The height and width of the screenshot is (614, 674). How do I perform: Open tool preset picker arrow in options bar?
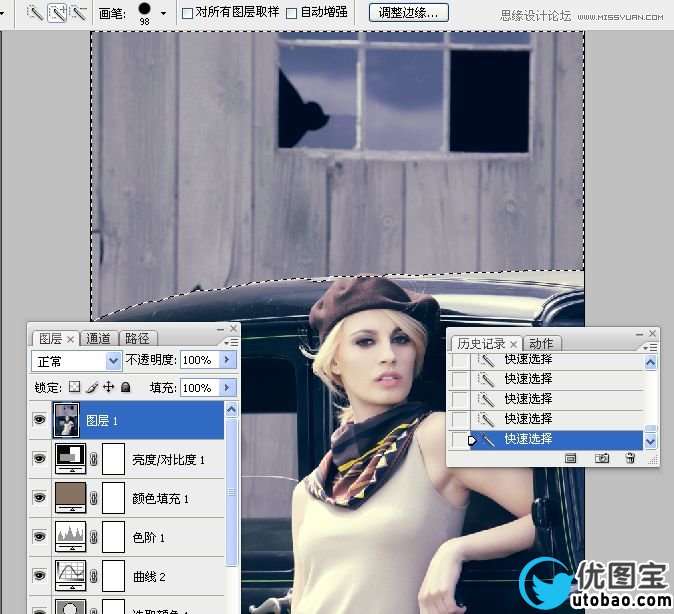[x=2, y=13]
